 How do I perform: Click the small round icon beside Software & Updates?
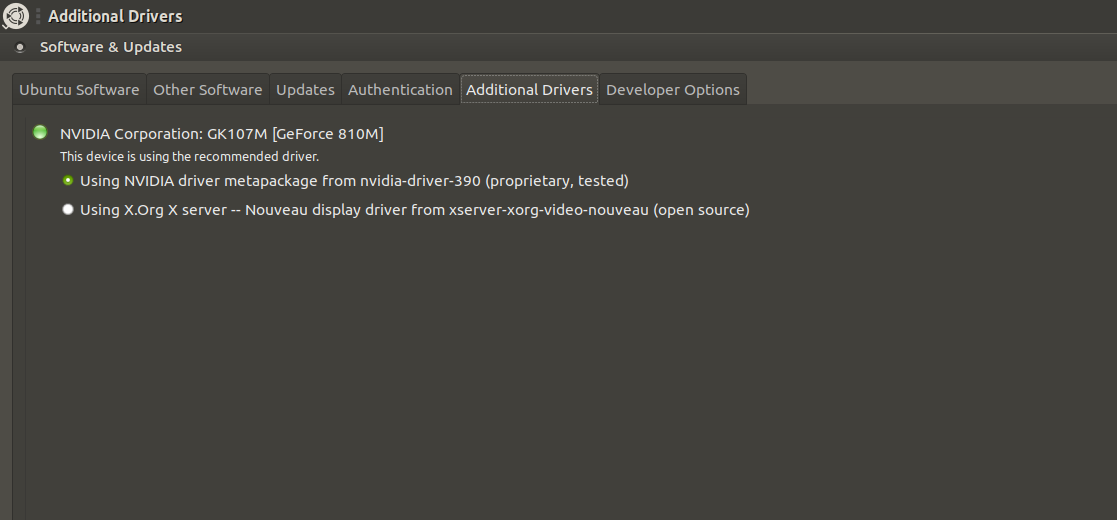pos(20,47)
